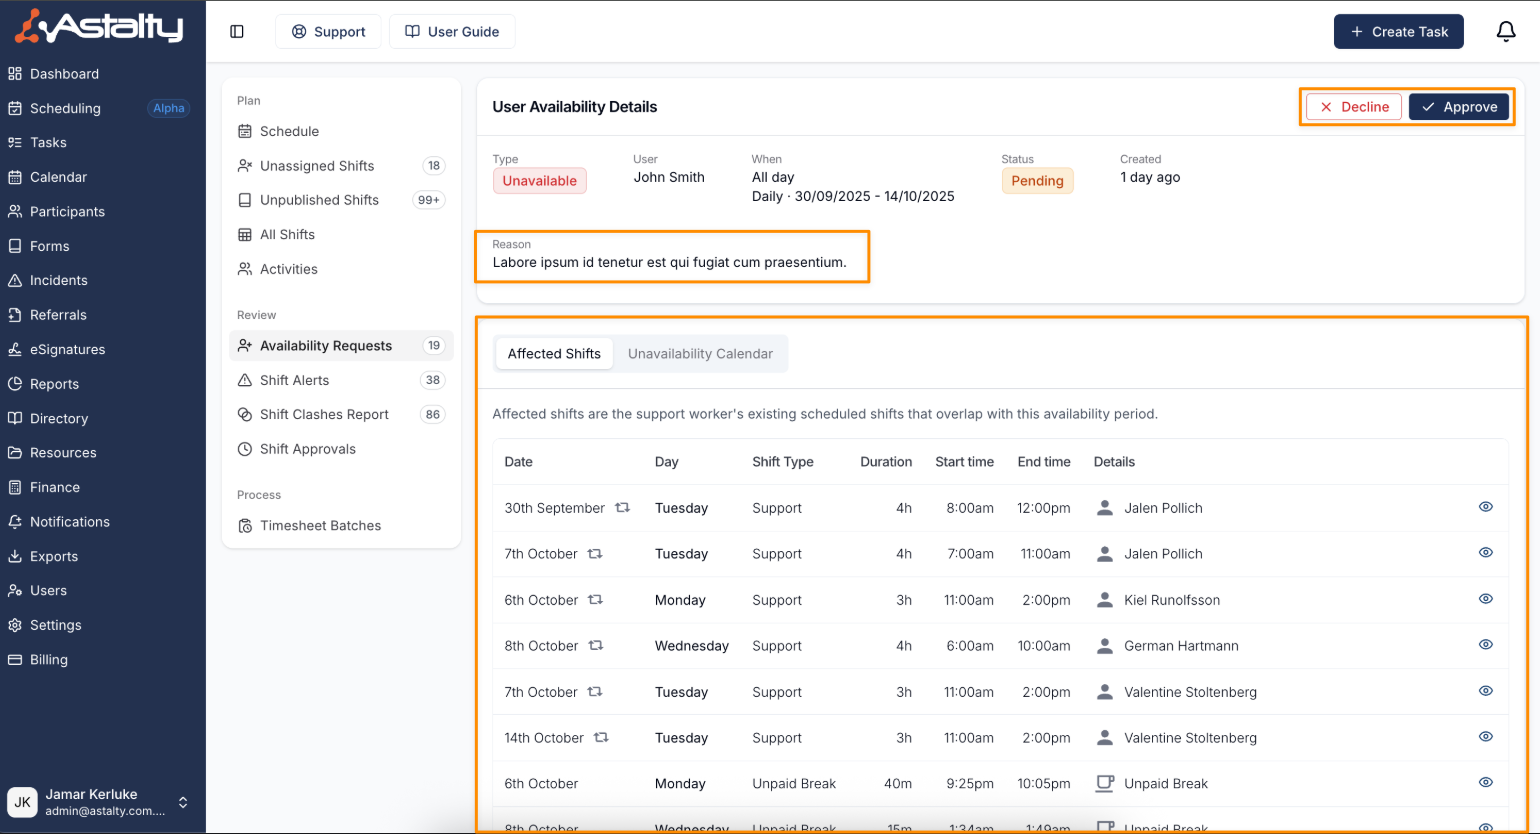The height and width of the screenshot is (834, 1540).
Task: Approve the availability request
Action: [x=1458, y=107]
